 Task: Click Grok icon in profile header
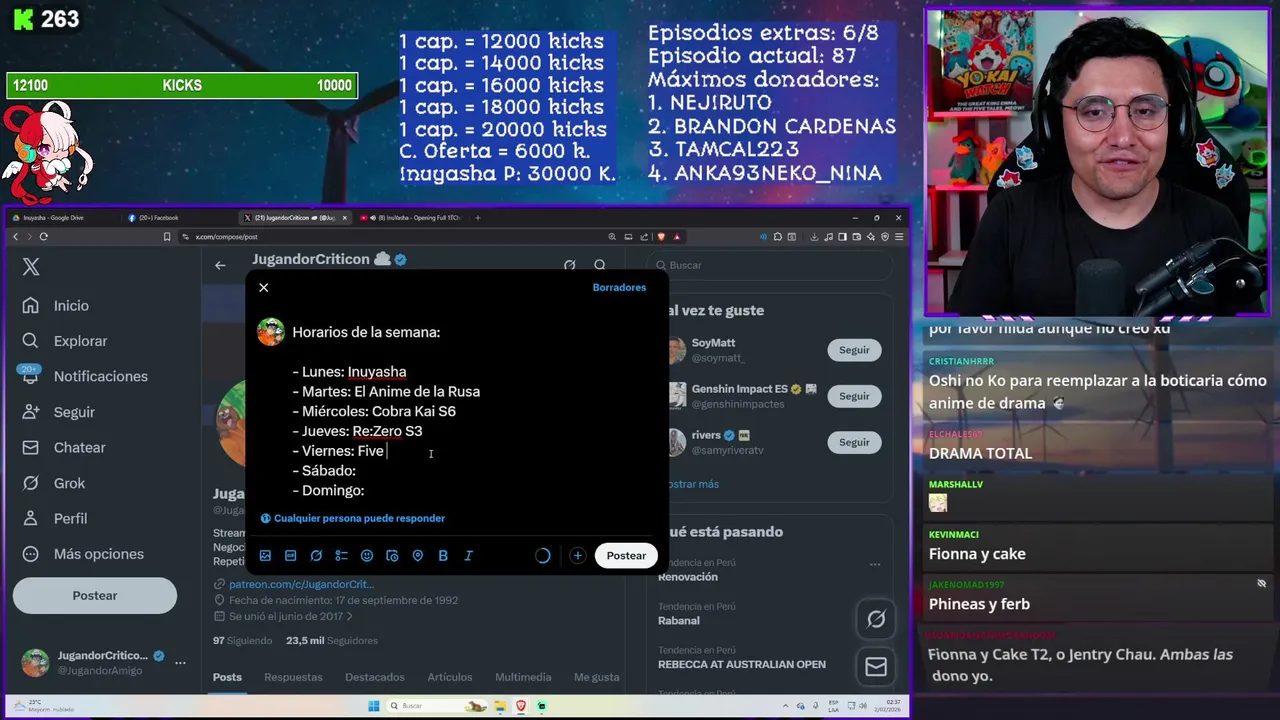569,265
